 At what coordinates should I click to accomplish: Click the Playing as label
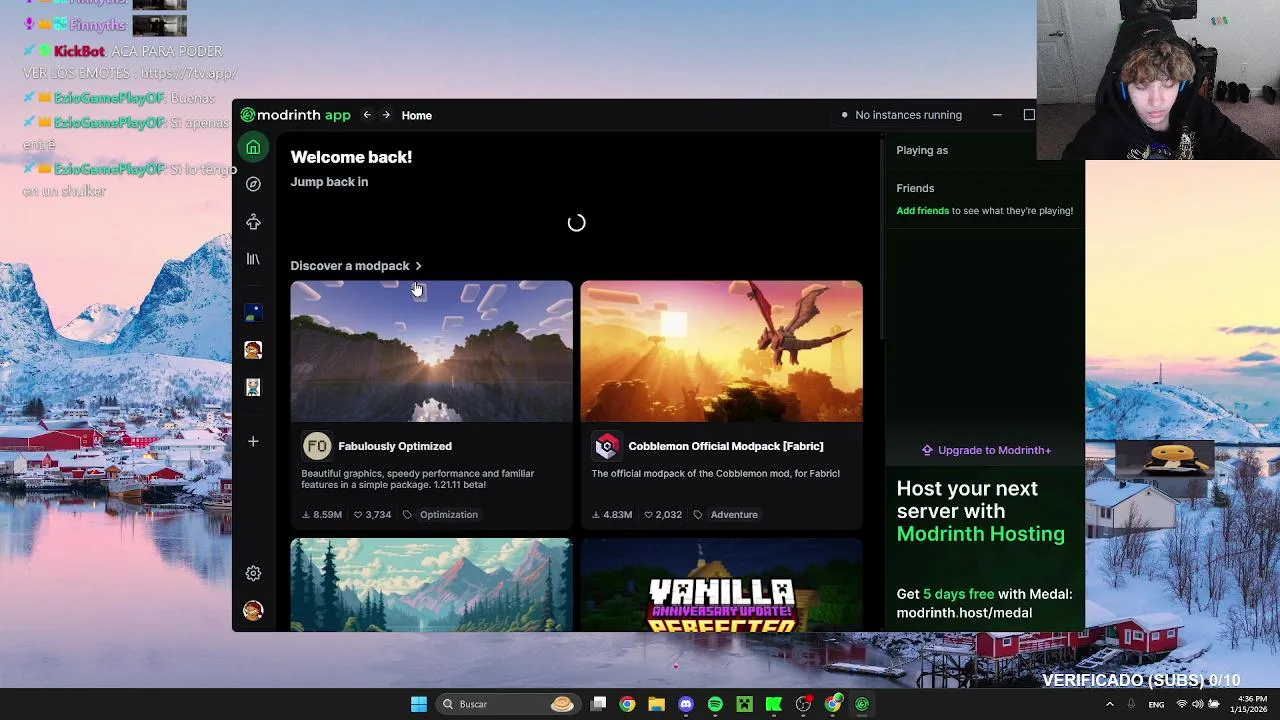(x=922, y=150)
